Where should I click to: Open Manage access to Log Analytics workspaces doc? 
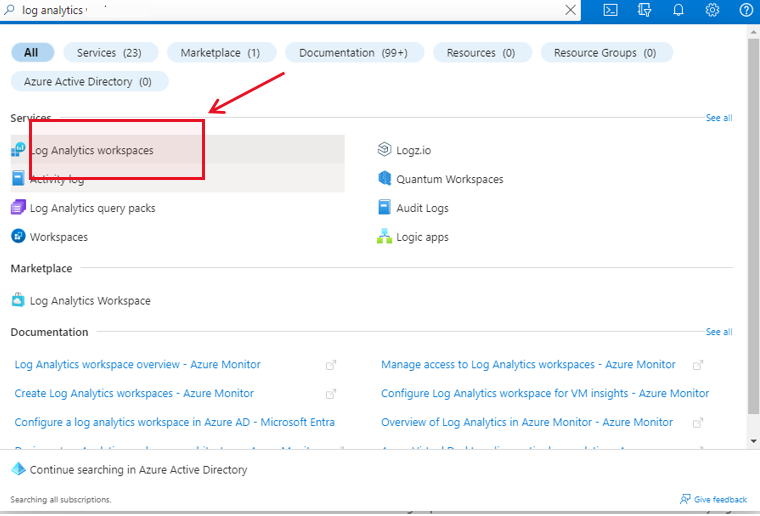pyautogui.click(x=528, y=364)
